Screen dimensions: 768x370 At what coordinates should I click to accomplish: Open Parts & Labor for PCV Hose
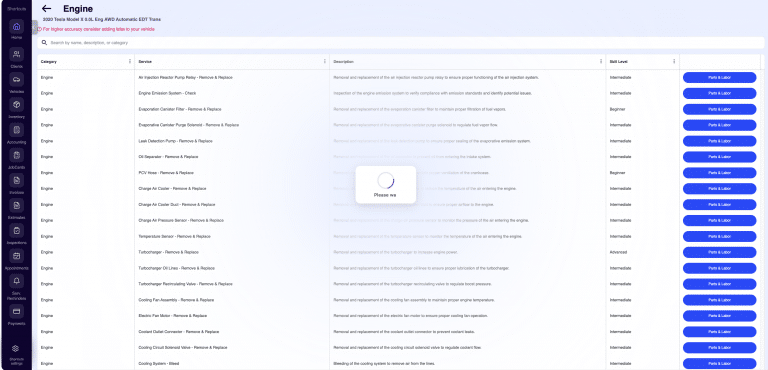pos(720,173)
